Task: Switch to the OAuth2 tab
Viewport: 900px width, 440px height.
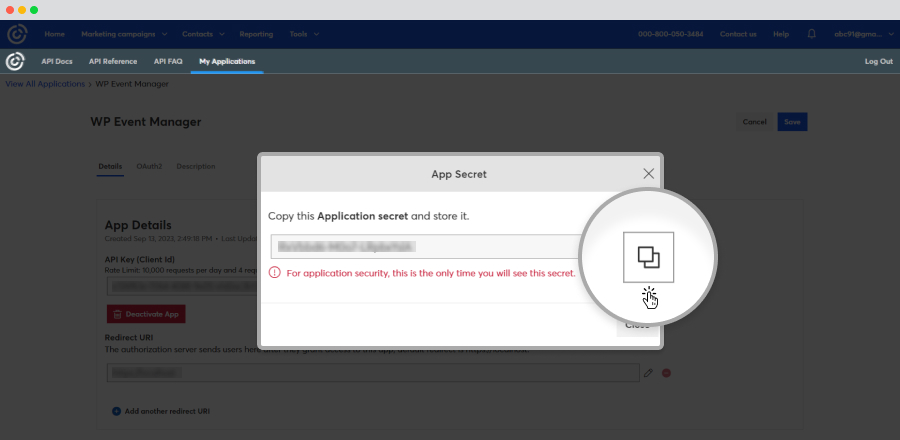Action: [149, 166]
